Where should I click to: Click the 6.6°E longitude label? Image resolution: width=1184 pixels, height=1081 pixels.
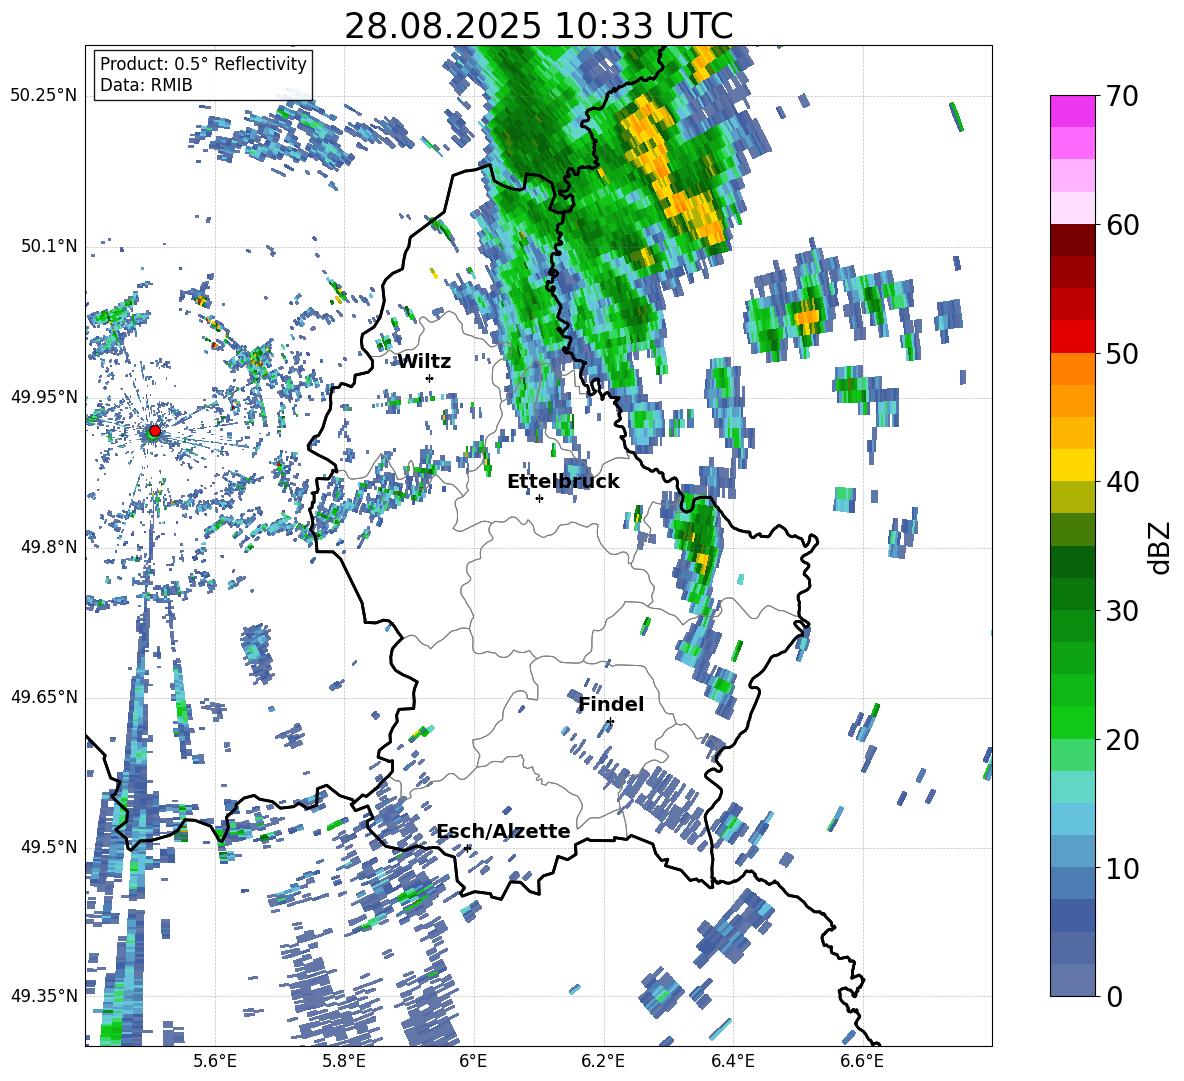tap(862, 1061)
